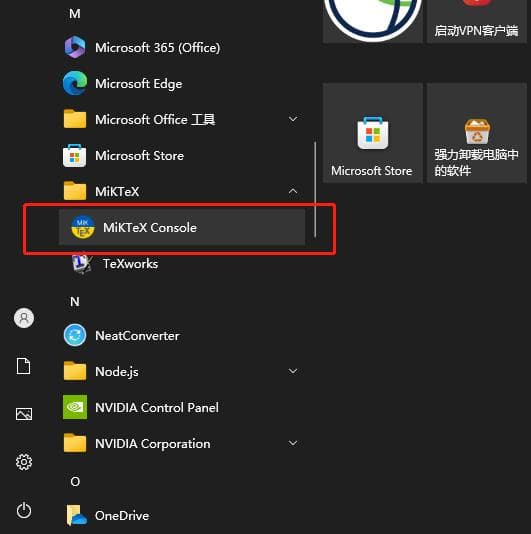Open NVIDIA Control Panel green icon
The image size is (531, 534).
[x=75, y=407]
